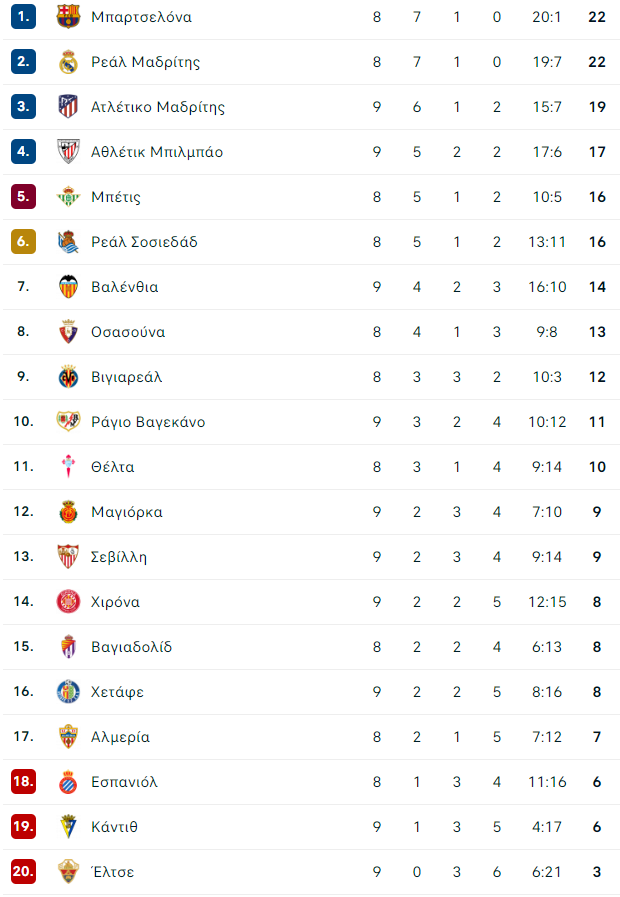The width and height of the screenshot is (620, 897).
Task: Select the red relegation badge 20.
Action: click(x=23, y=871)
